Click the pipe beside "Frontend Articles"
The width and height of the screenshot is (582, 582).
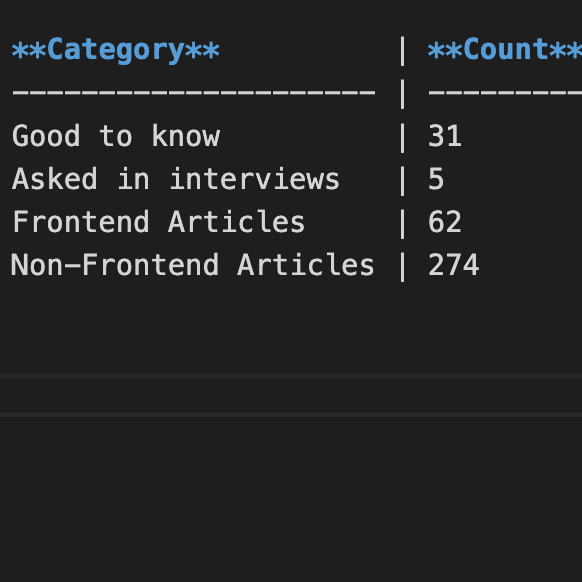click(x=402, y=223)
